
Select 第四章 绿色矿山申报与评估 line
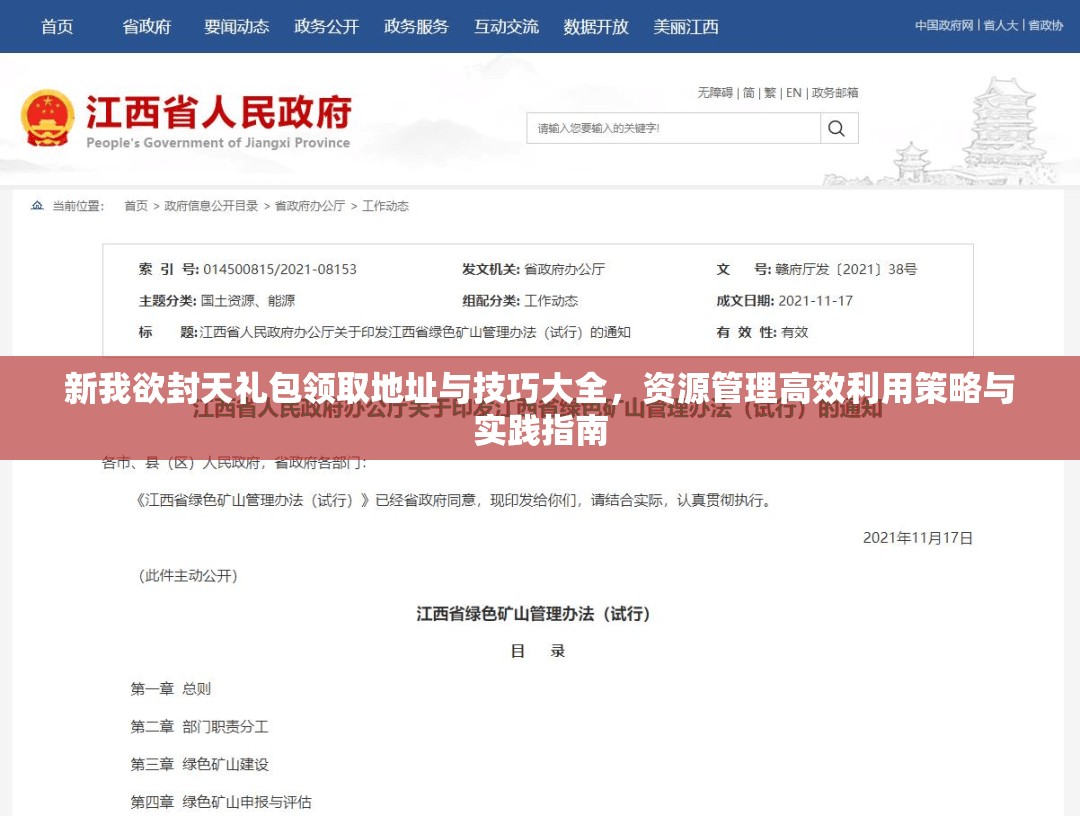point(221,802)
